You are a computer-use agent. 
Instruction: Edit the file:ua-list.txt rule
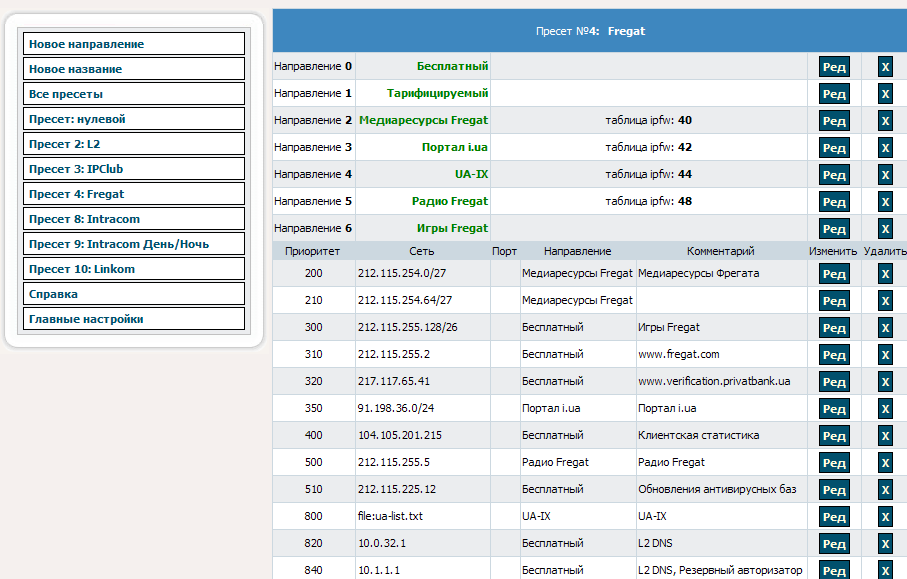[x=834, y=517]
